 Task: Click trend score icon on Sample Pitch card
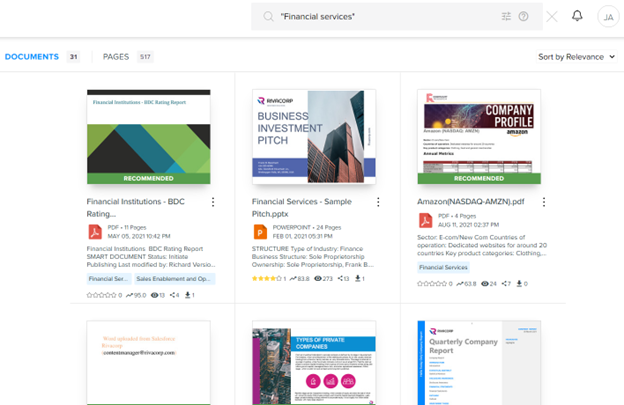pos(293,278)
